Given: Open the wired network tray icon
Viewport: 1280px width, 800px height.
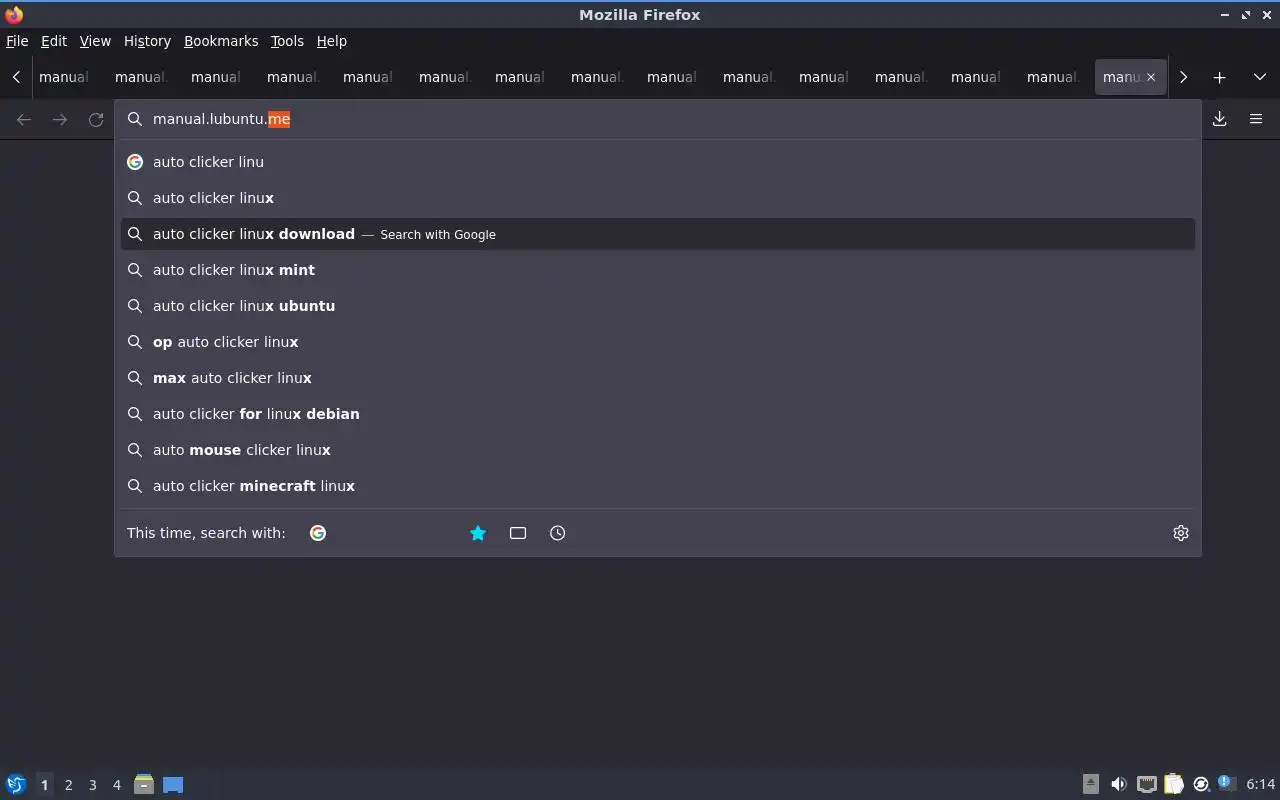Looking at the screenshot, I should 1147,784.
